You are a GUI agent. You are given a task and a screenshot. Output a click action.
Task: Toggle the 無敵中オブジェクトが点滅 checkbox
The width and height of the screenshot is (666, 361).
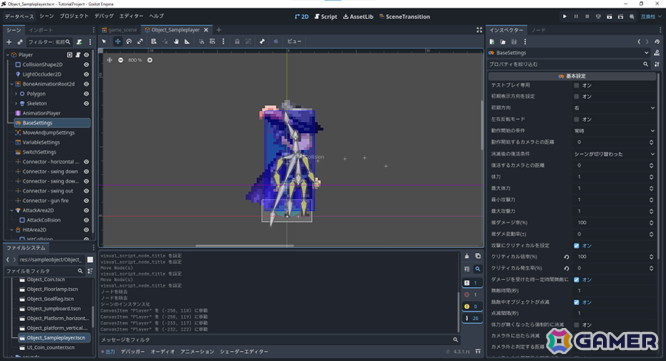pos(576,302)
